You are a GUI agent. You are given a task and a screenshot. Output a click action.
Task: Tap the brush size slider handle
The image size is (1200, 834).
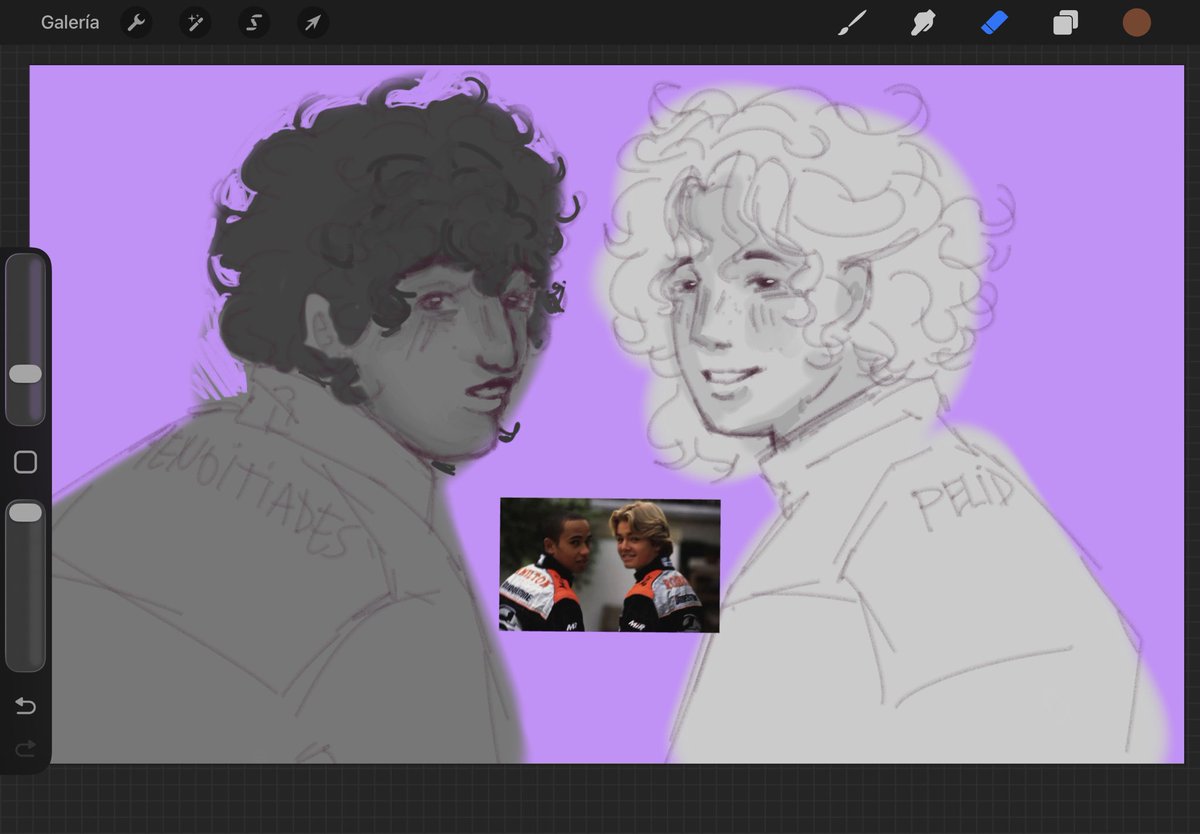[x=25, y=374]
